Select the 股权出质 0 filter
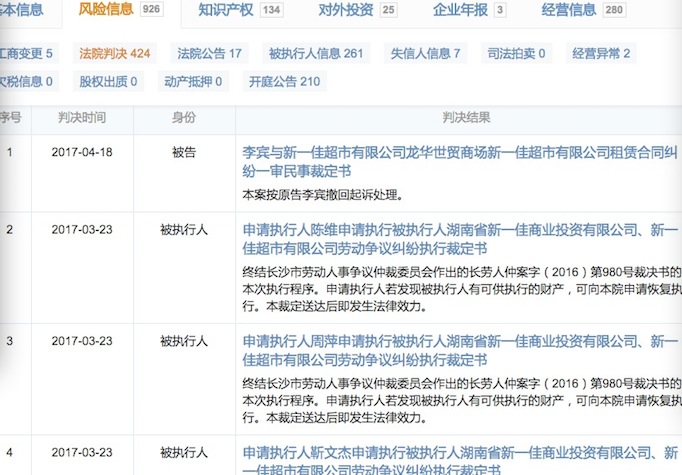The width and height of the screenshot is (682, 475). 108,81
